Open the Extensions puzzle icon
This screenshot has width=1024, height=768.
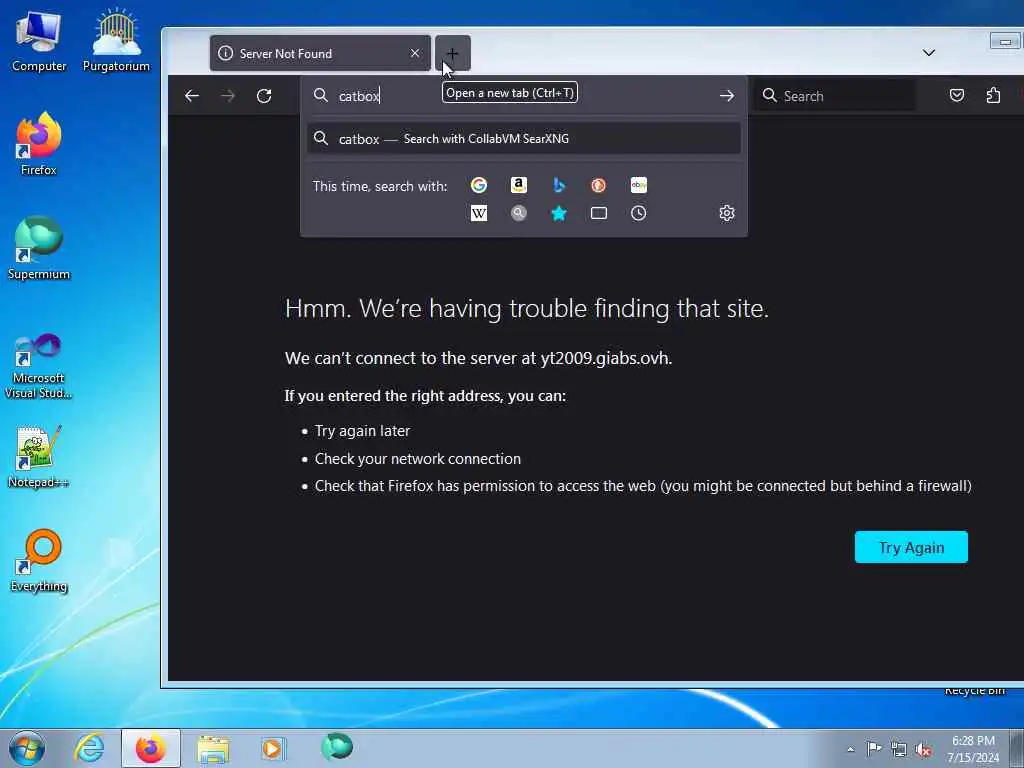pyautogui.click(x=993, y=96)
